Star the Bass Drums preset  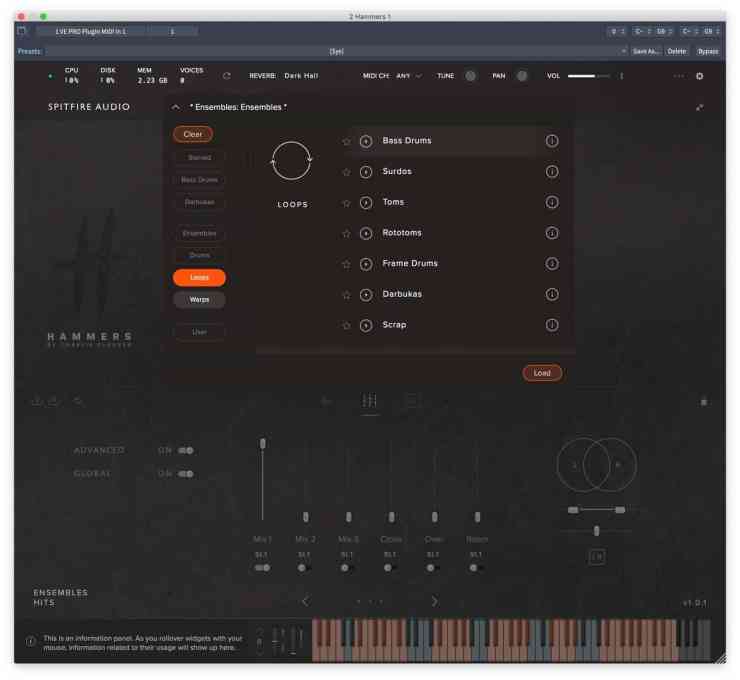point(346,141)
